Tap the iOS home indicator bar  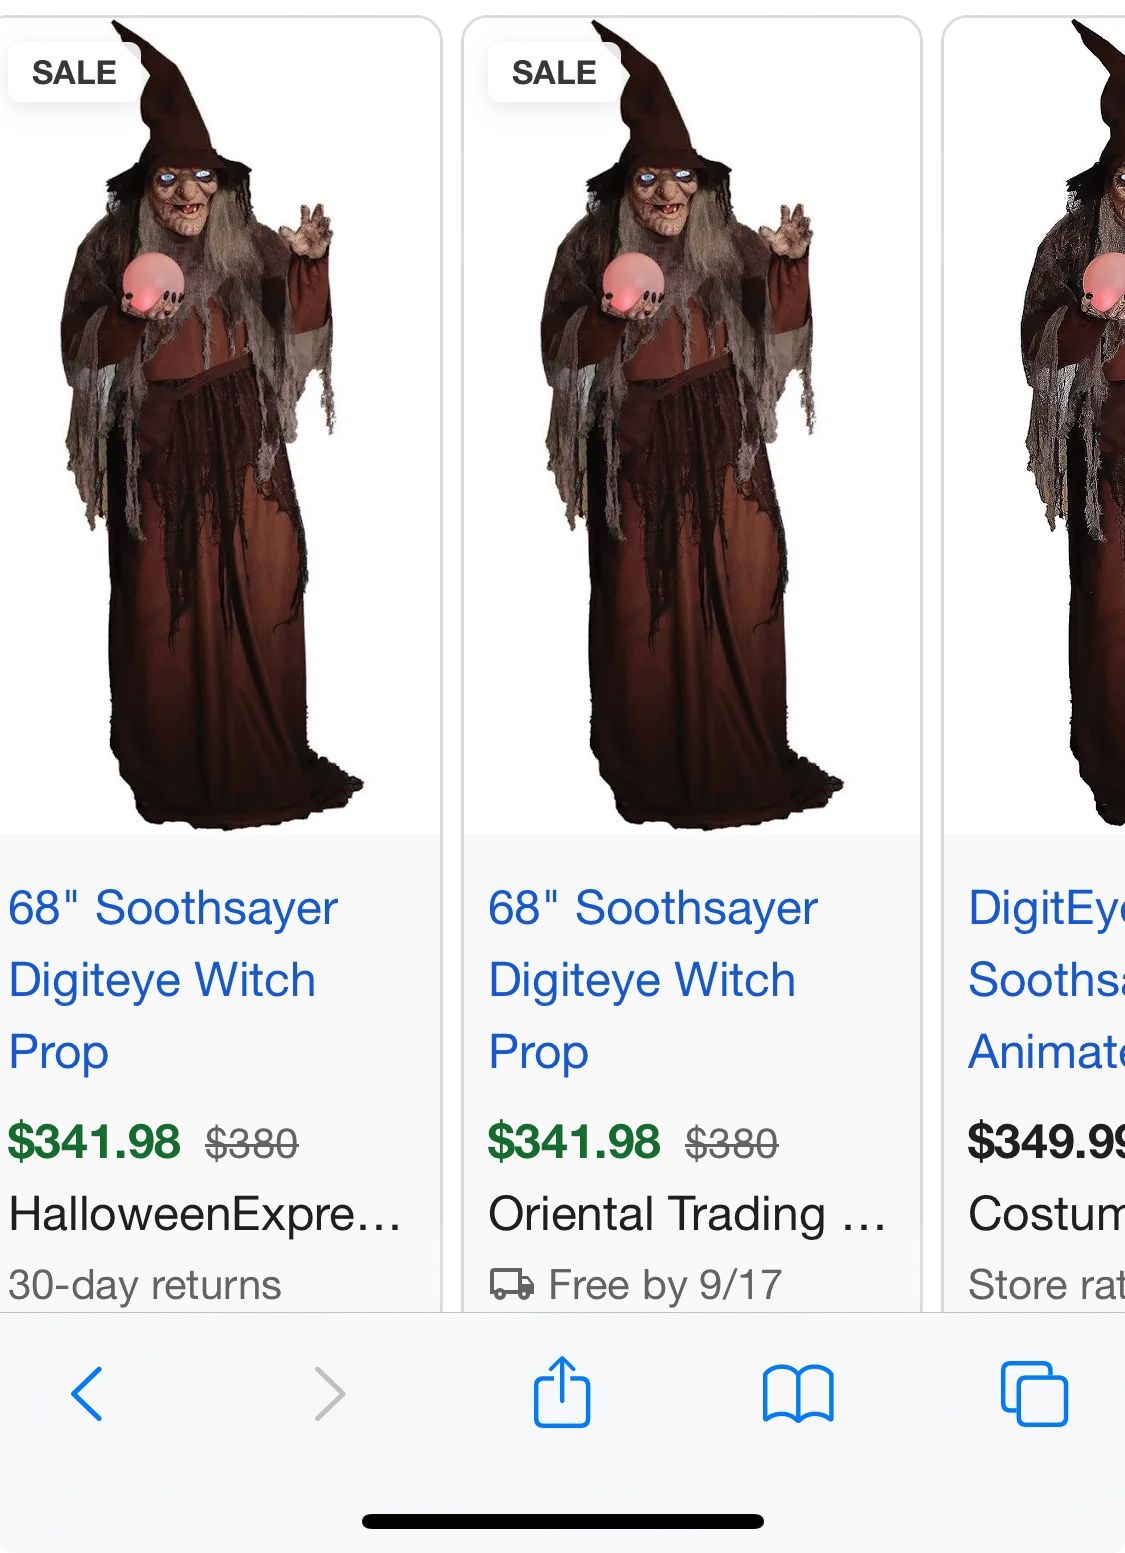(x=562, y=1521)
